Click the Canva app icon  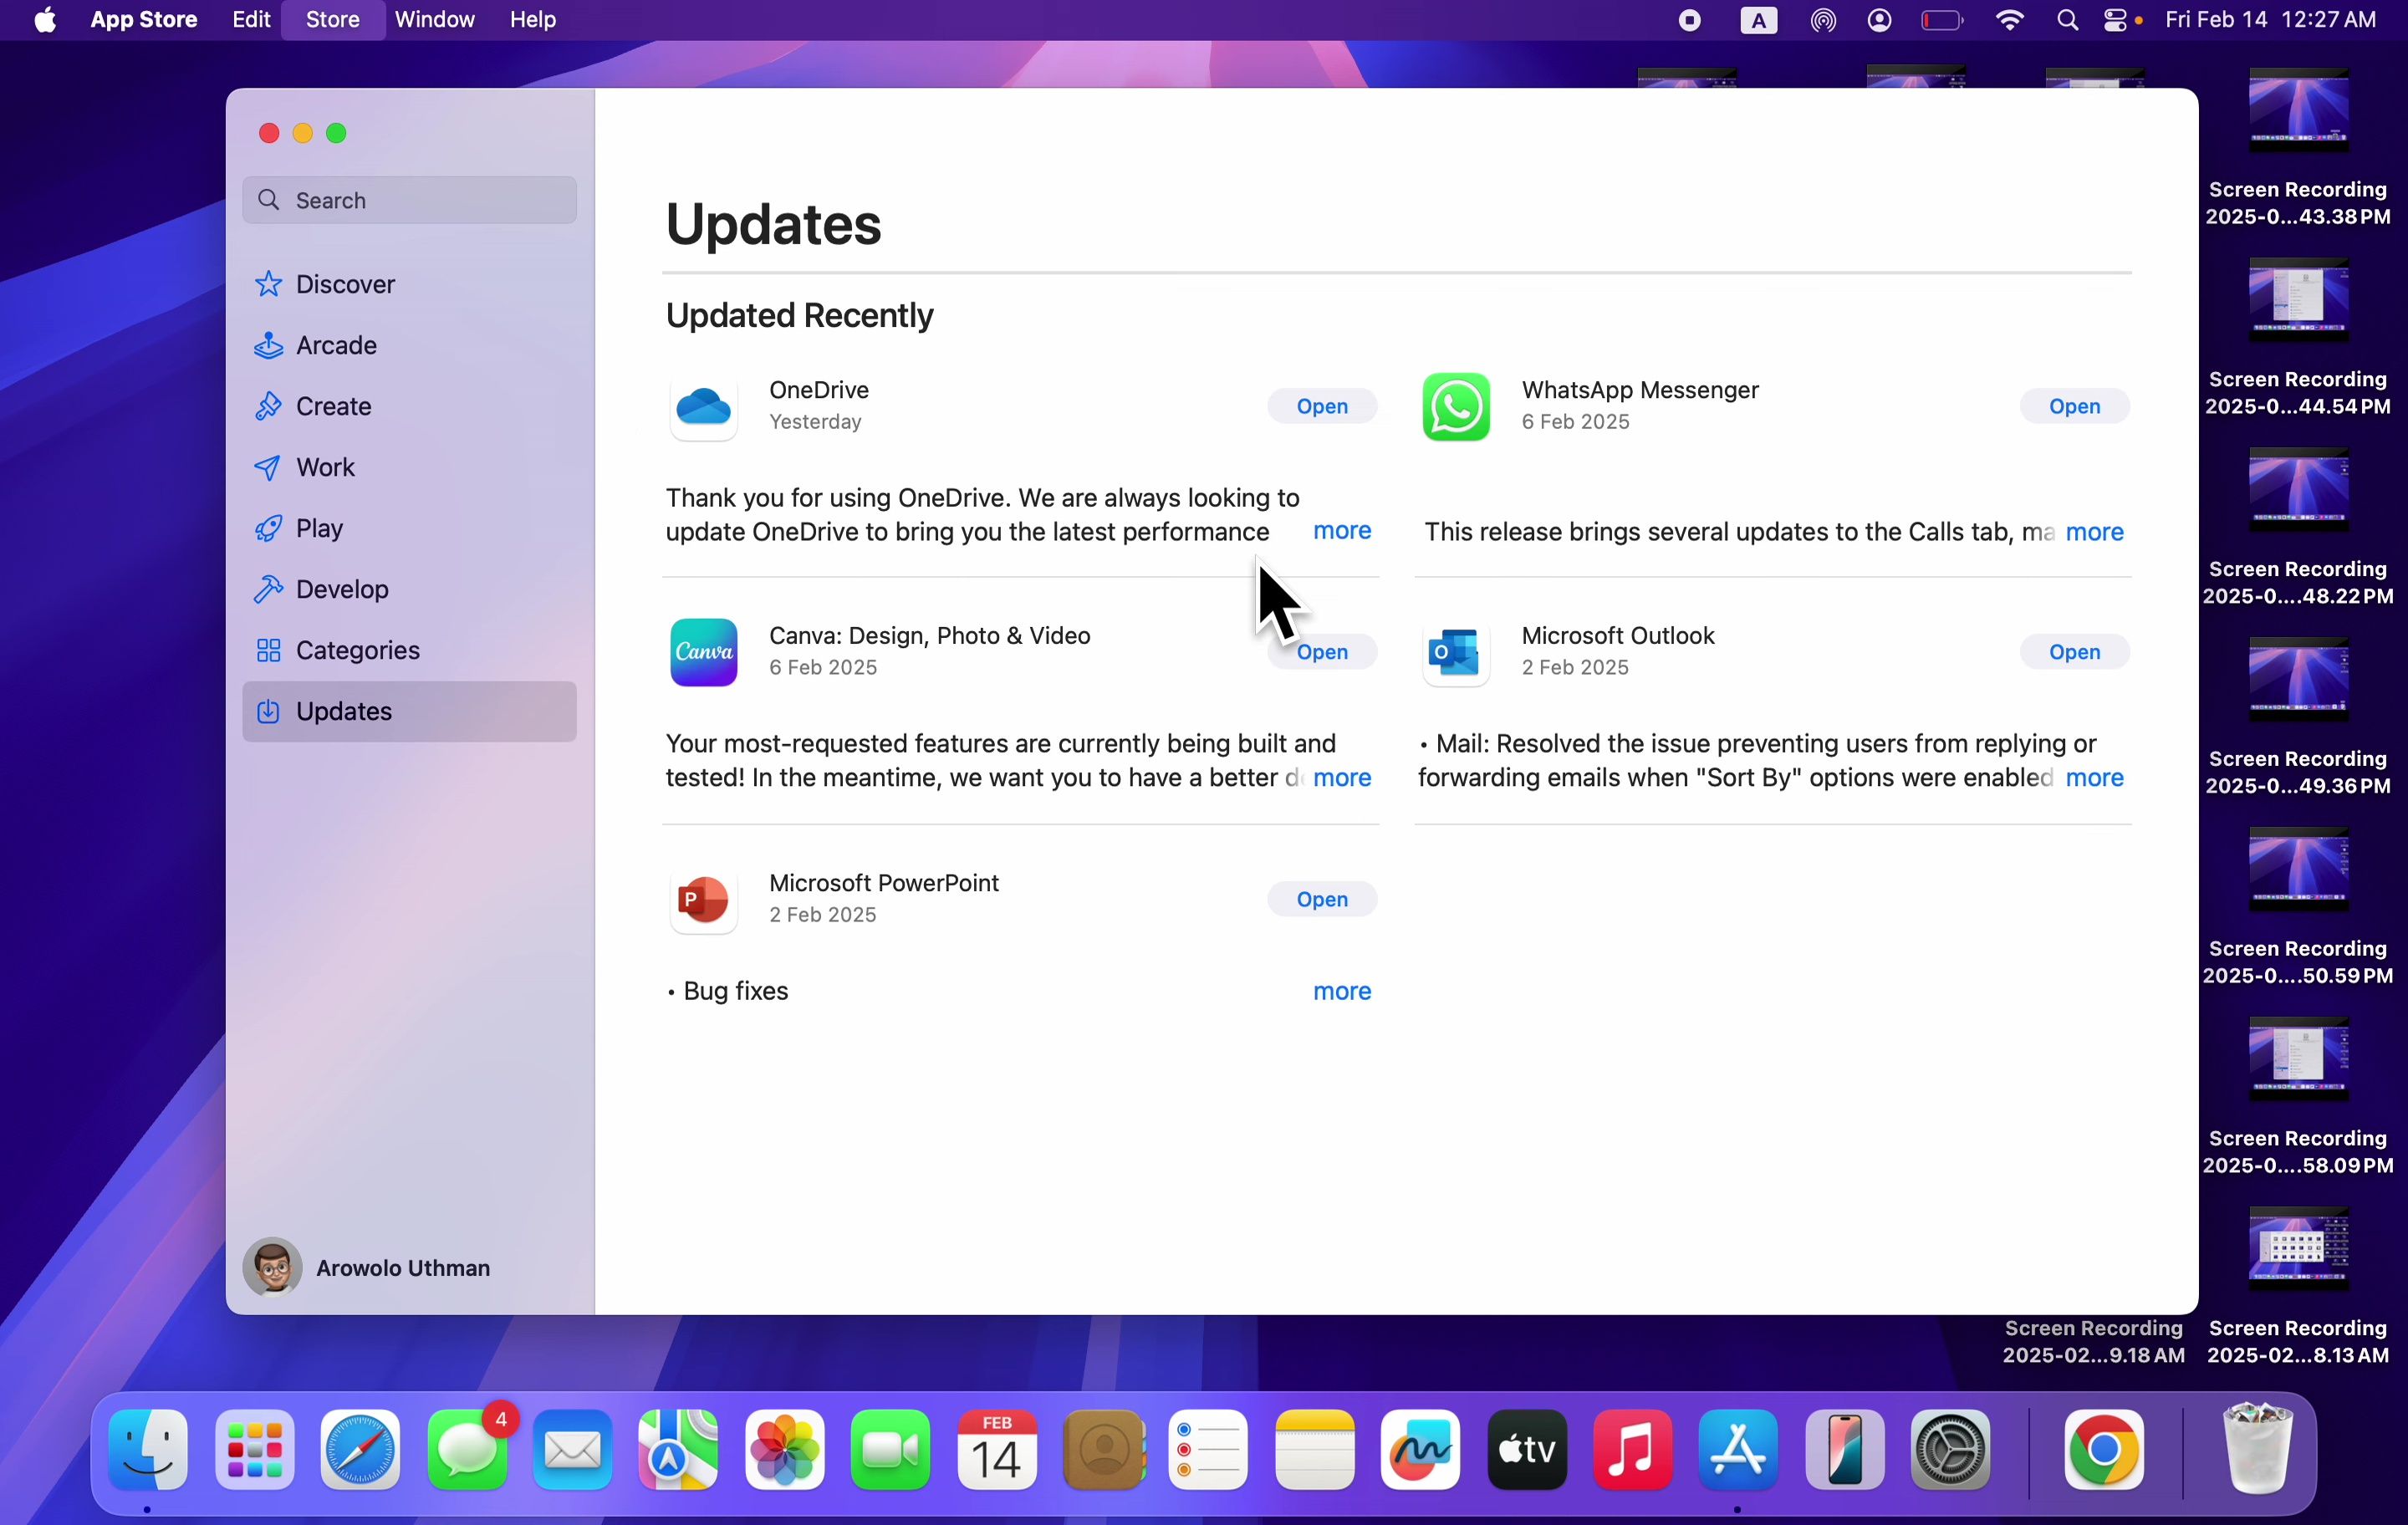704,652
